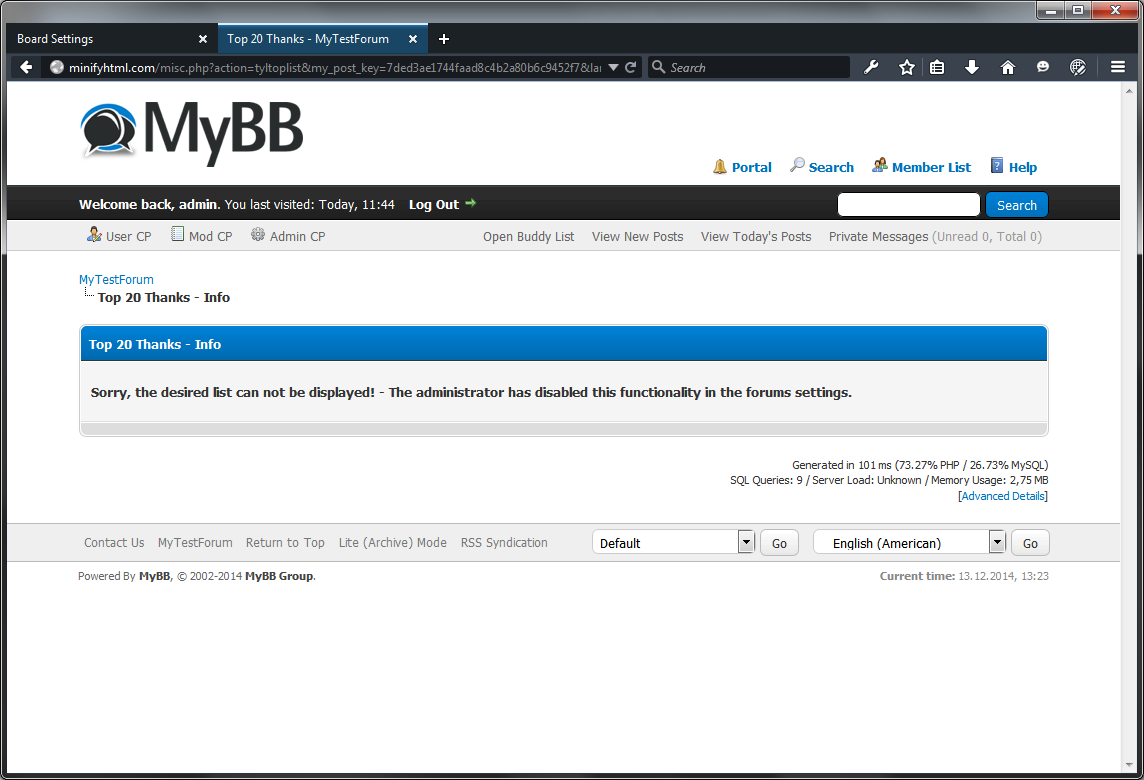Screen dimensions: 1144x780
Task: Click the browser back arrow button
Action: (27, 67)
